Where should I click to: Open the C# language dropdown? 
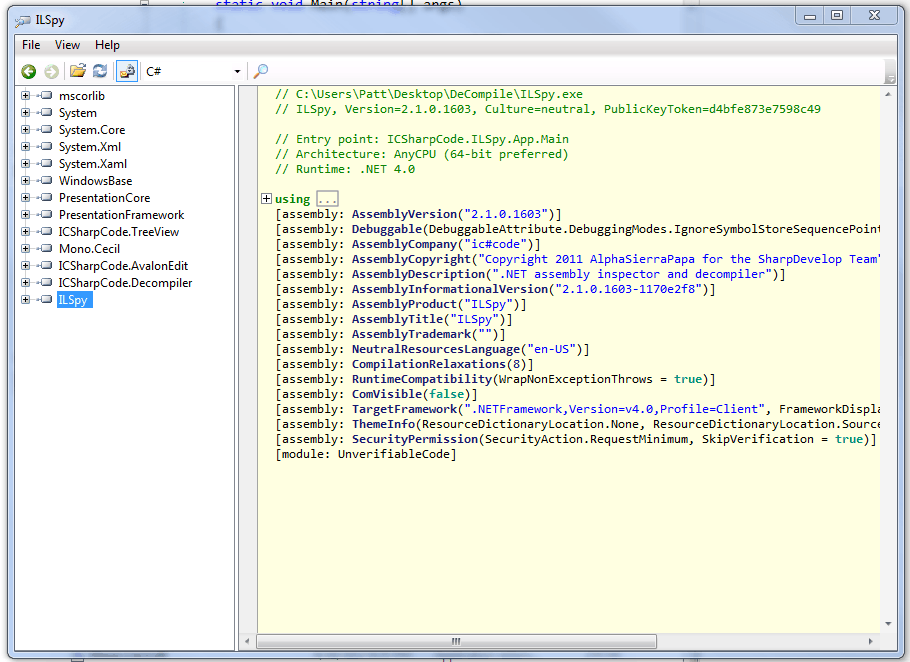click(236, 71)
